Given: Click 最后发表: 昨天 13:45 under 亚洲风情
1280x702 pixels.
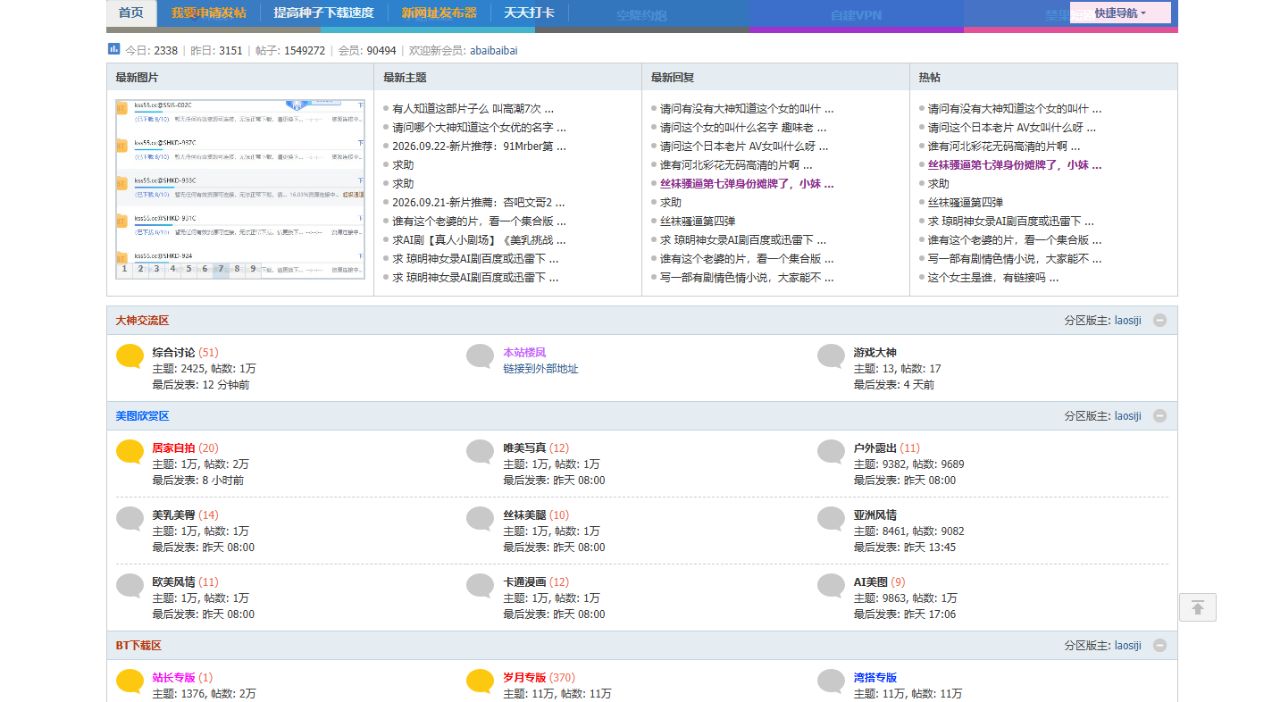Looking at the screenshot, I should pos(905,548).
